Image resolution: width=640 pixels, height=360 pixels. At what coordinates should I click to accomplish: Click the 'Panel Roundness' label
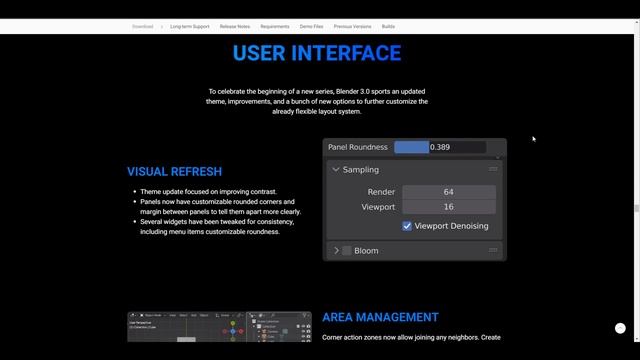tap(358, 147)
